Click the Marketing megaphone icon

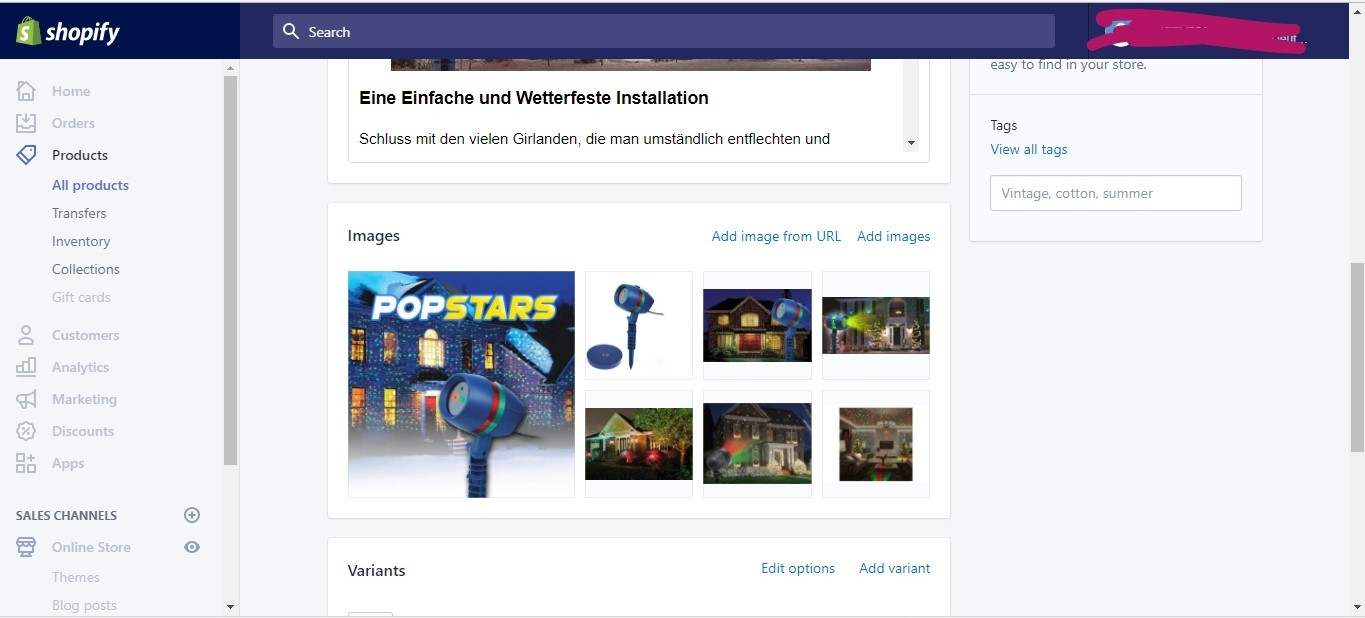click(26, 399)
